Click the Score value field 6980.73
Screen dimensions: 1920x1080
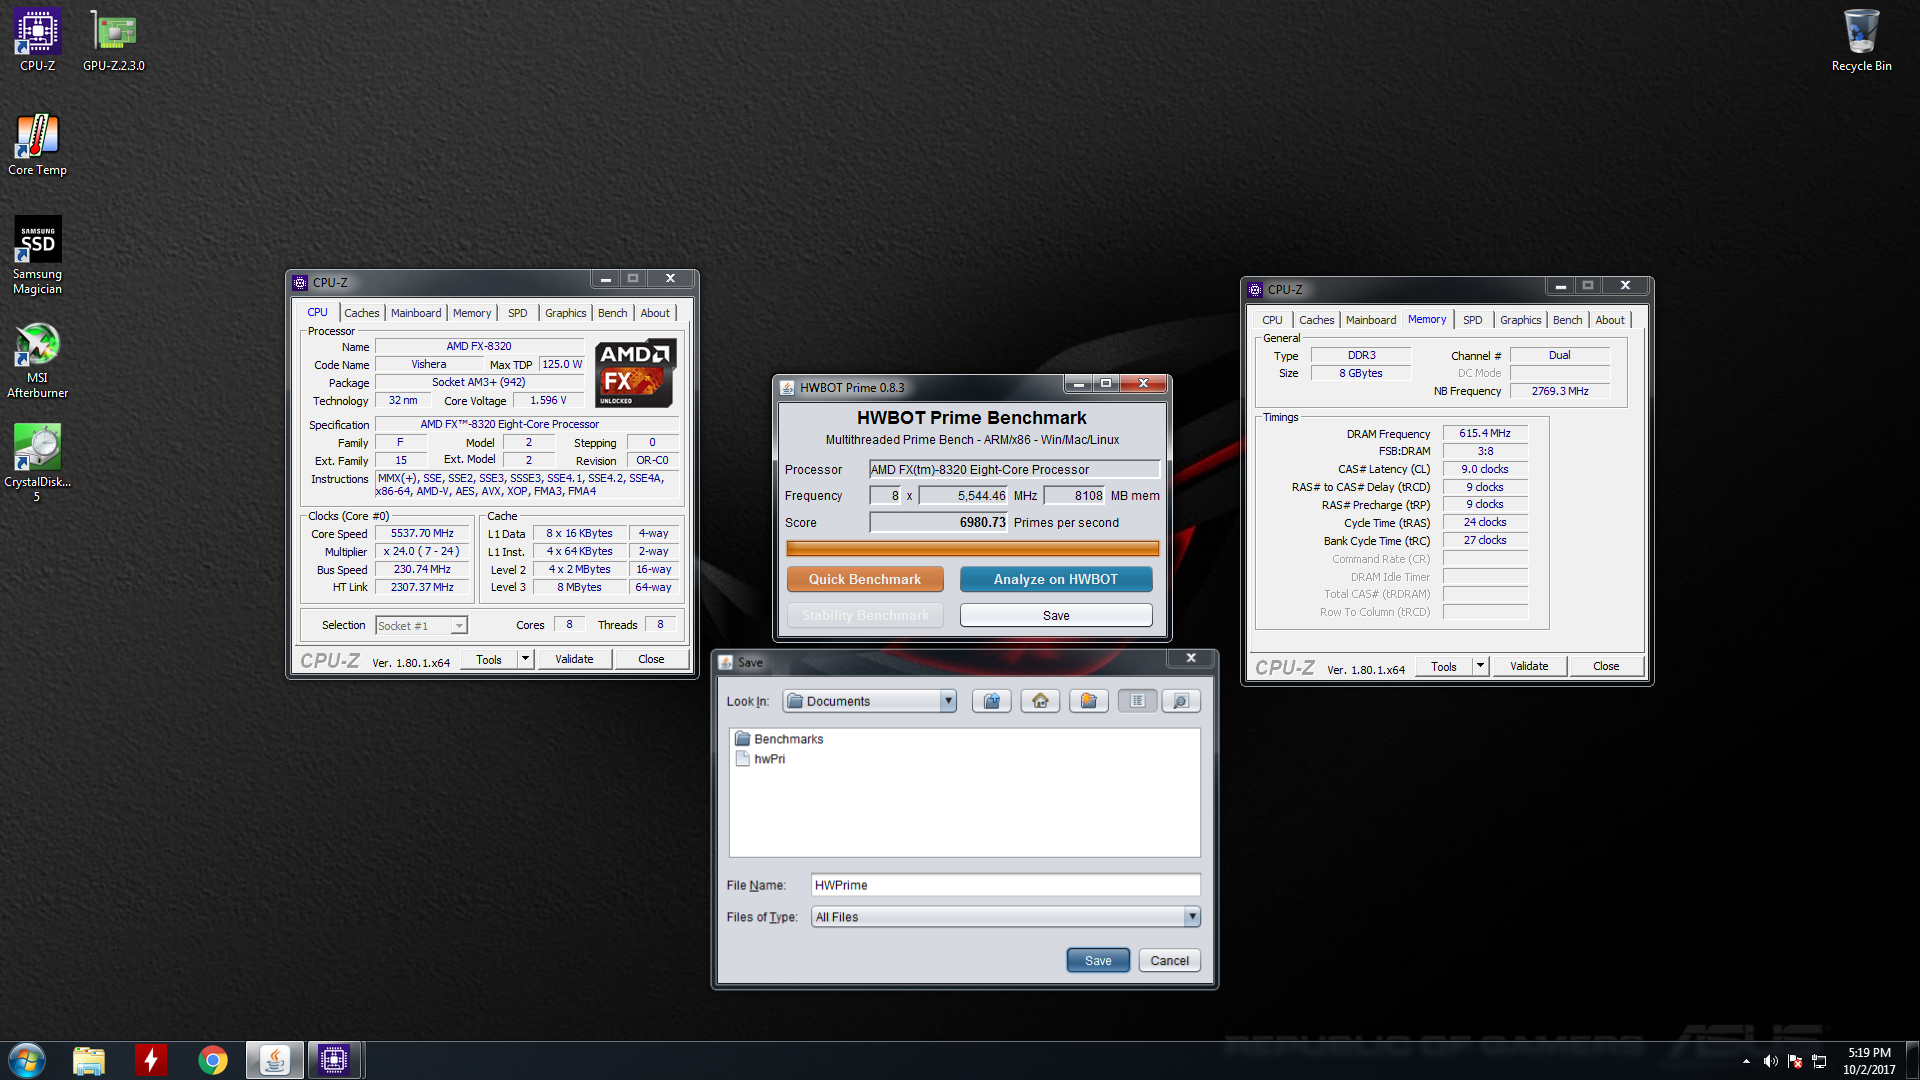(939, 522)
